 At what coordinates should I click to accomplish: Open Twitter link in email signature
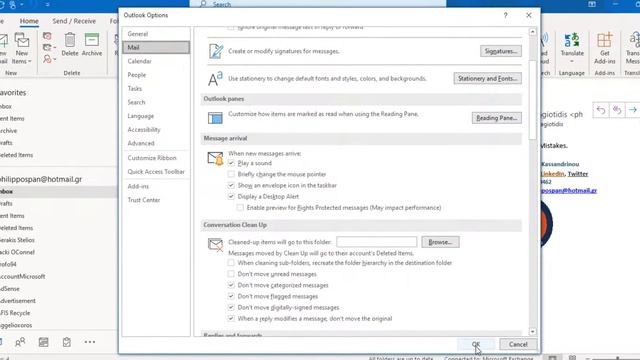coord(578,174)
